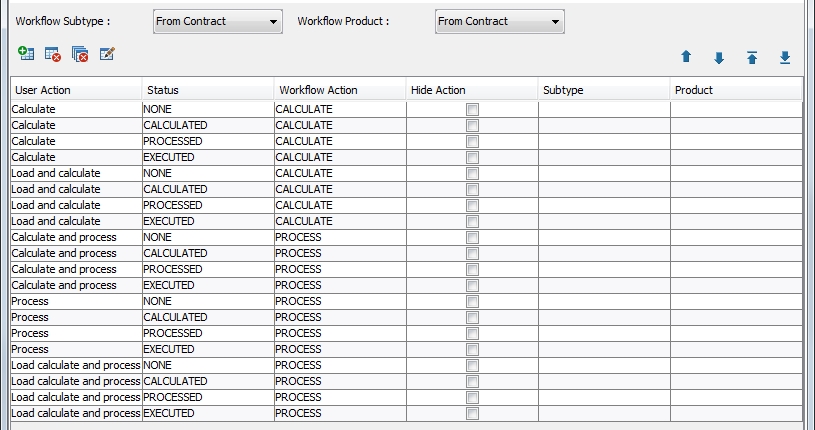
Task: Move row to bottom with barred down arrow
Action: [785, 57]
